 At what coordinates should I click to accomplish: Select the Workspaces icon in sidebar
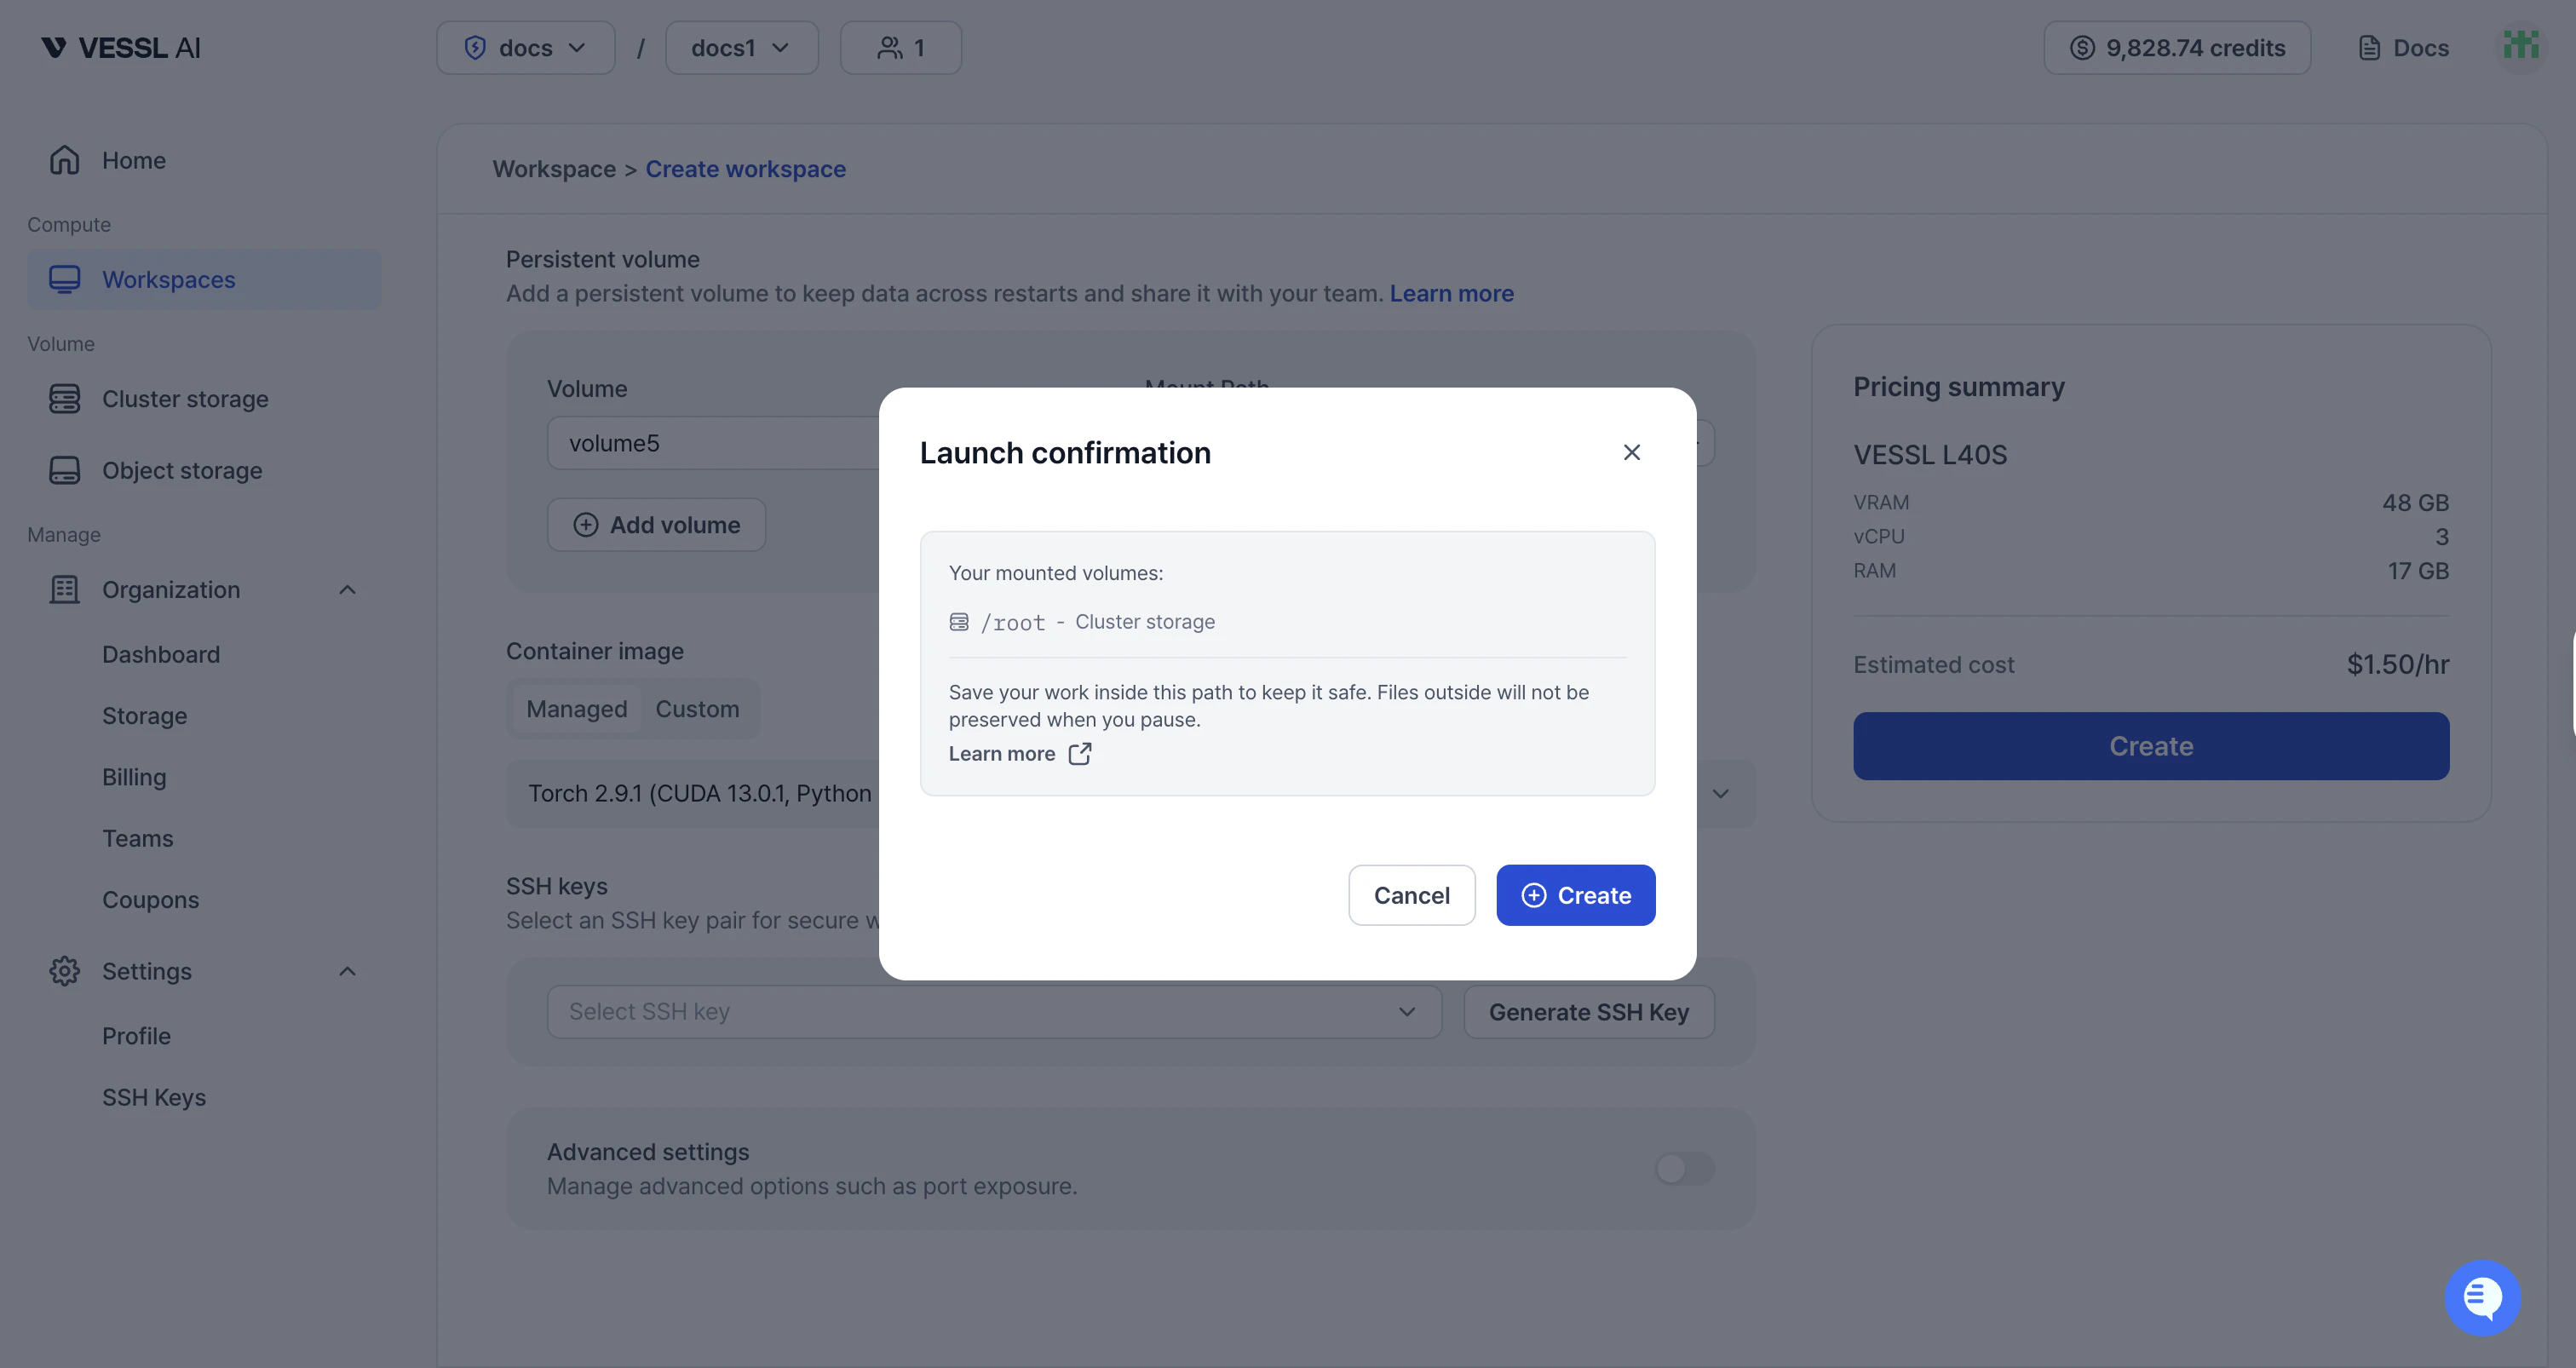(64, 279)
